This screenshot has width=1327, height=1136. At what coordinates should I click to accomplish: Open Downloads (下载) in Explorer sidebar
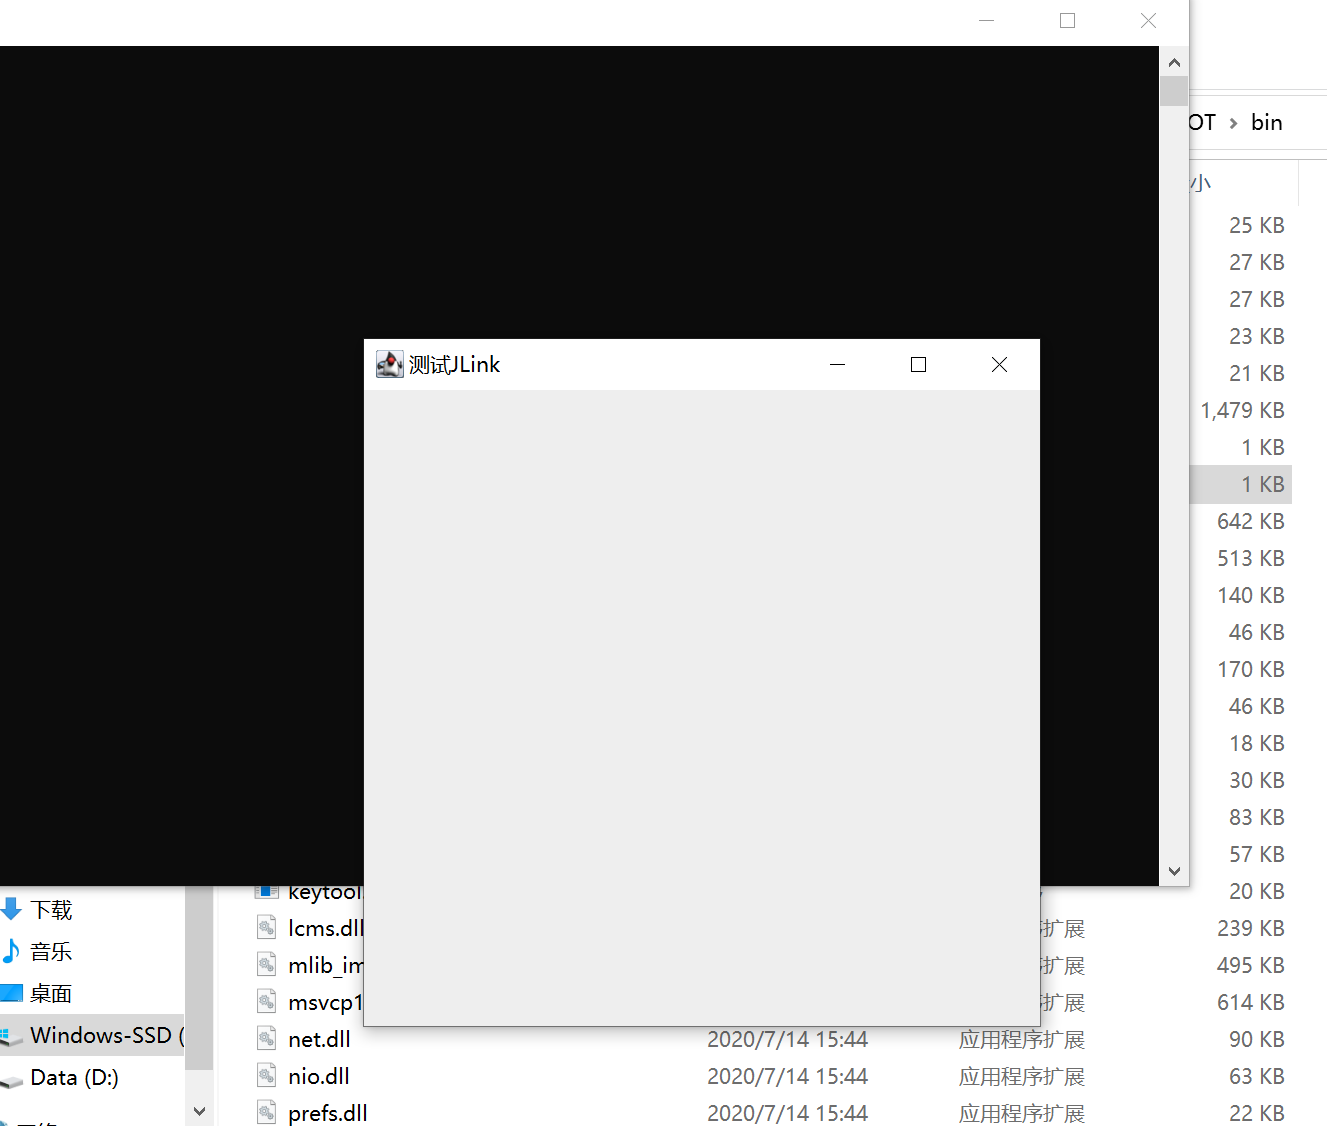click(51, 909)
